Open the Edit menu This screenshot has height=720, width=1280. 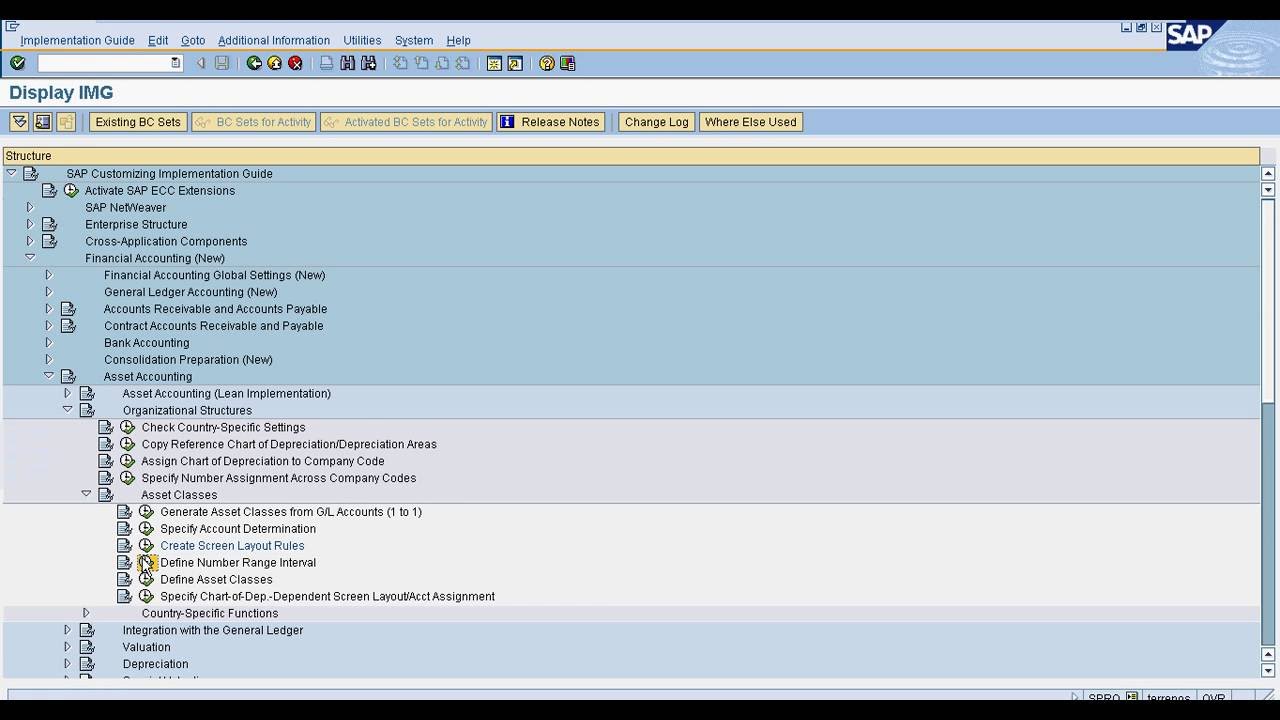(x=158, y=40)
